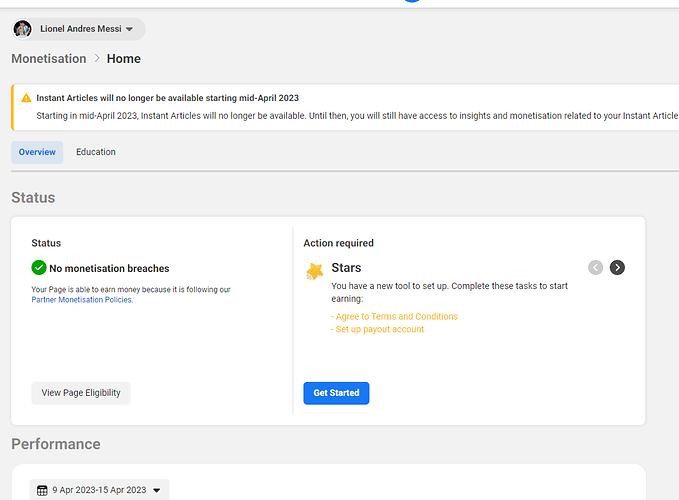Click the View Page Eligibility button
Viewport: 679px width, 500px height.
[81, 393]
